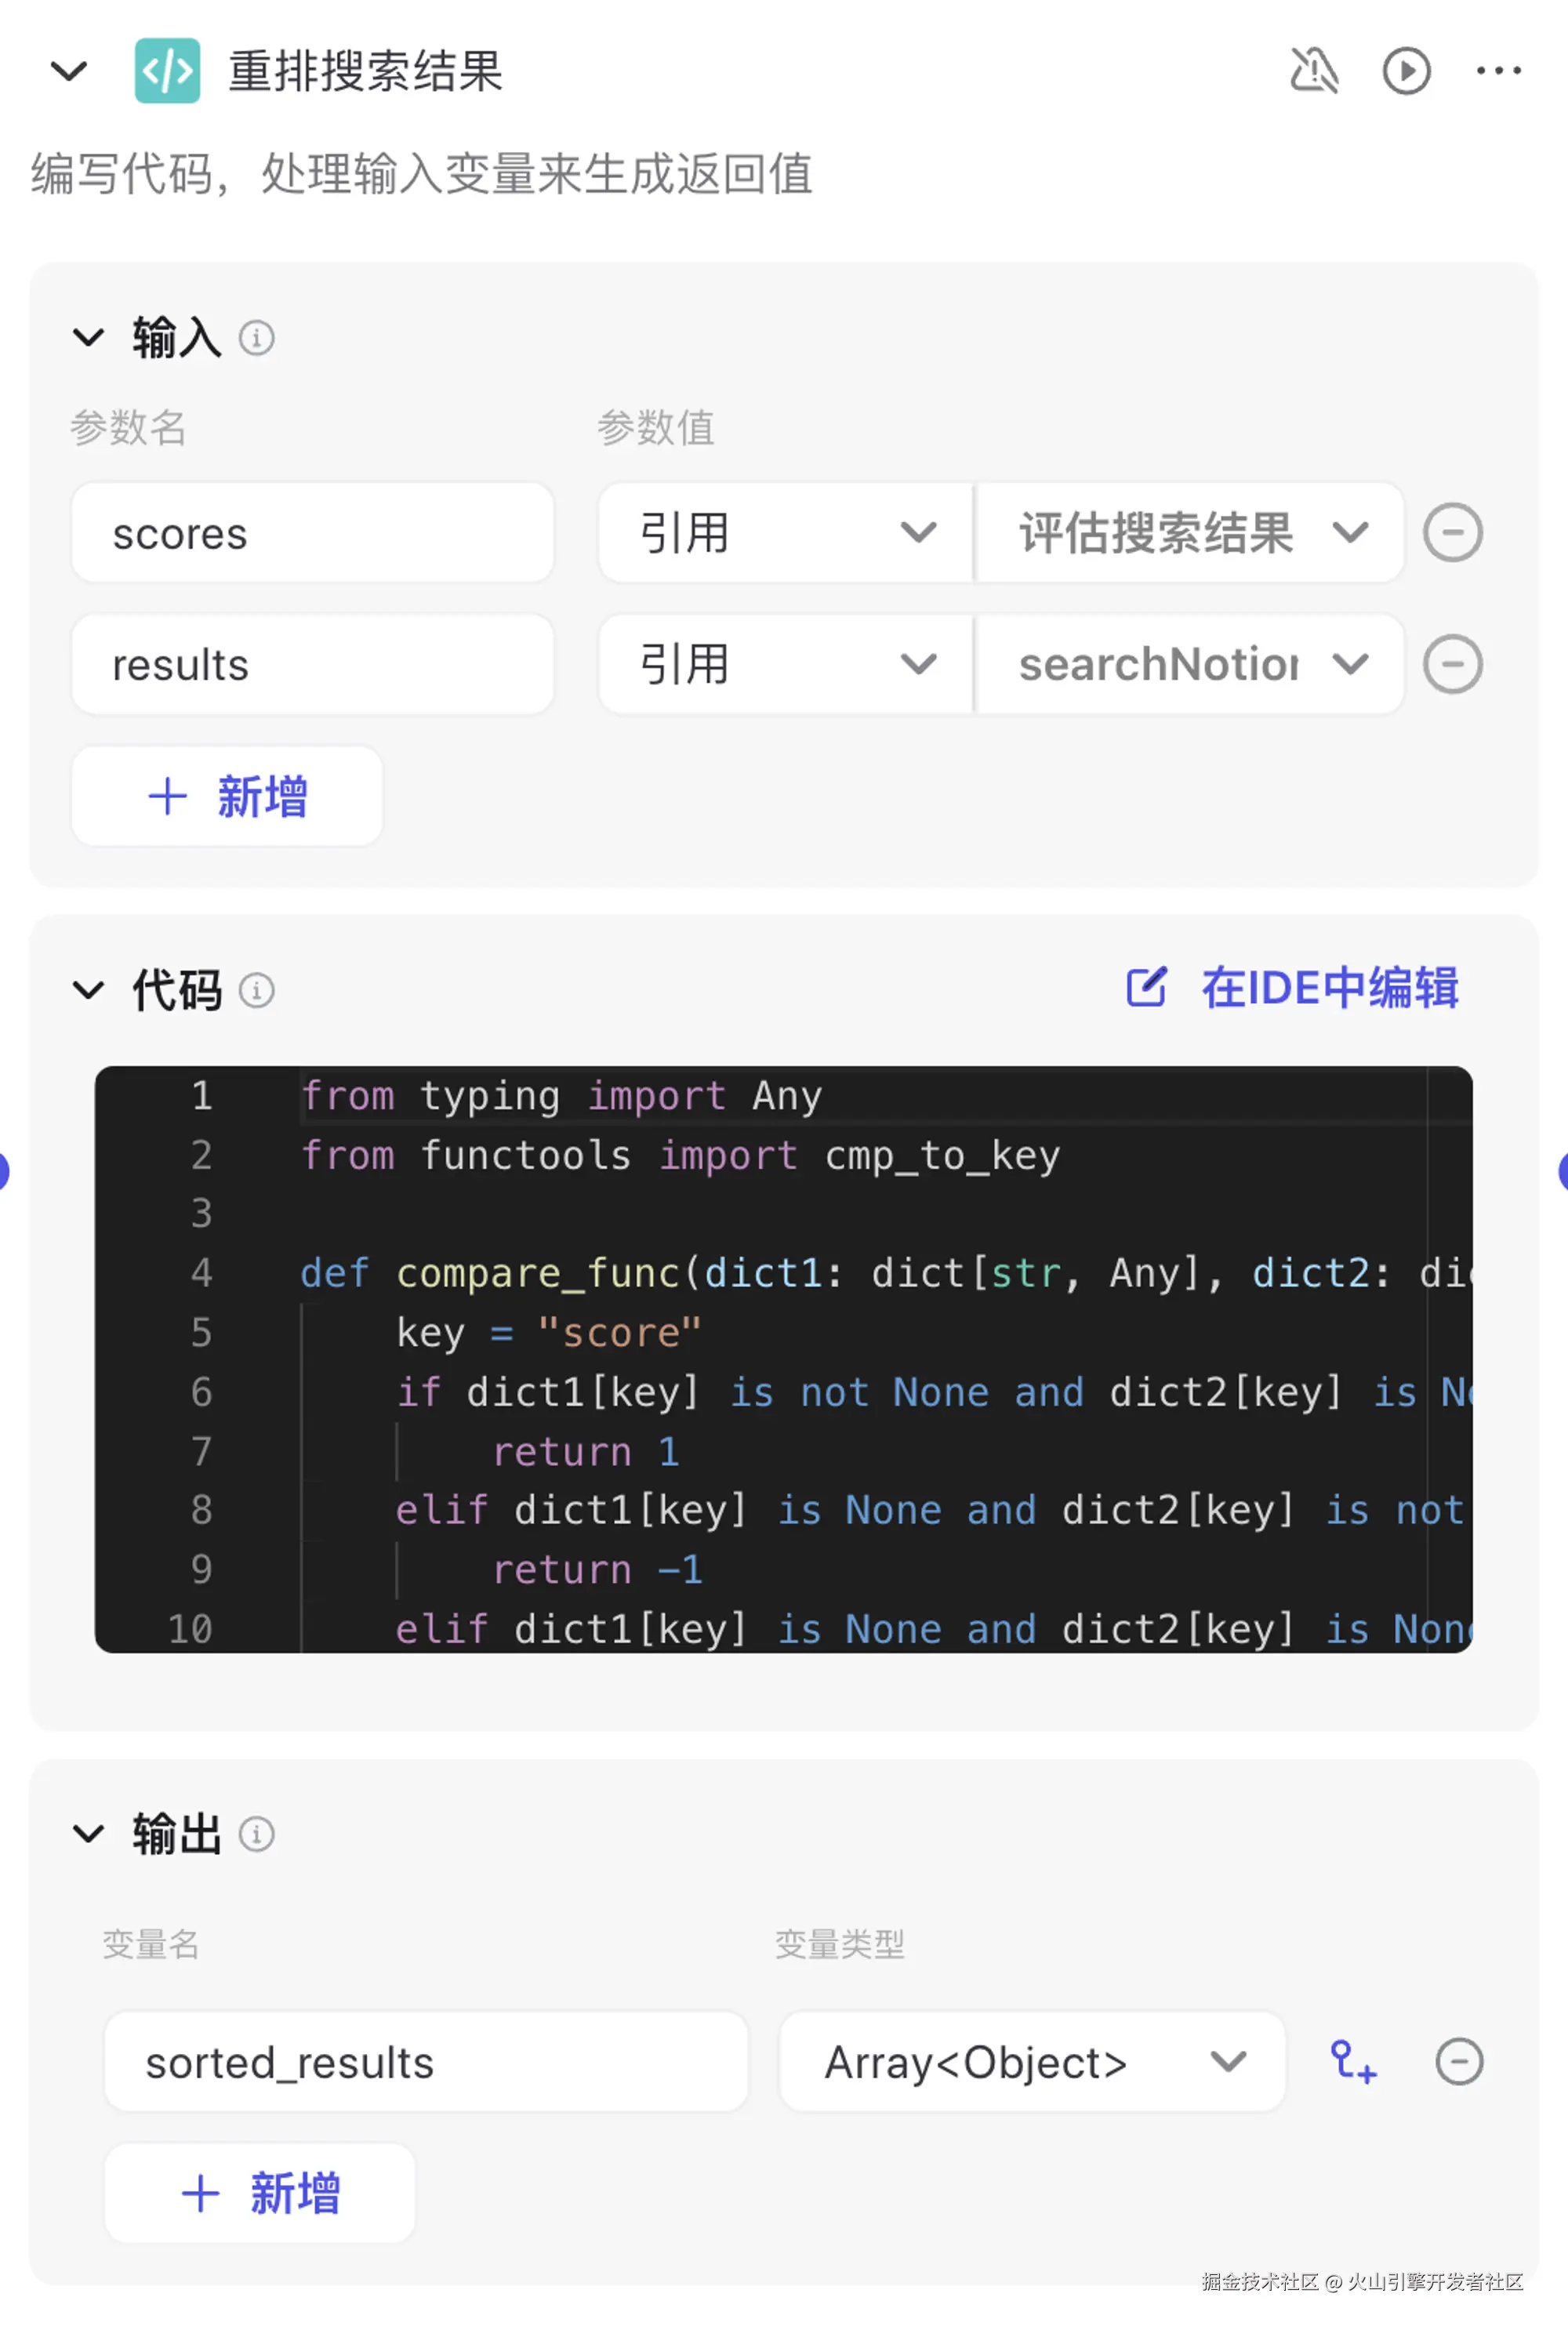Click the sorted_results variable name field
This screenshot has height=2337, width=1568.
click(426, 2061)
